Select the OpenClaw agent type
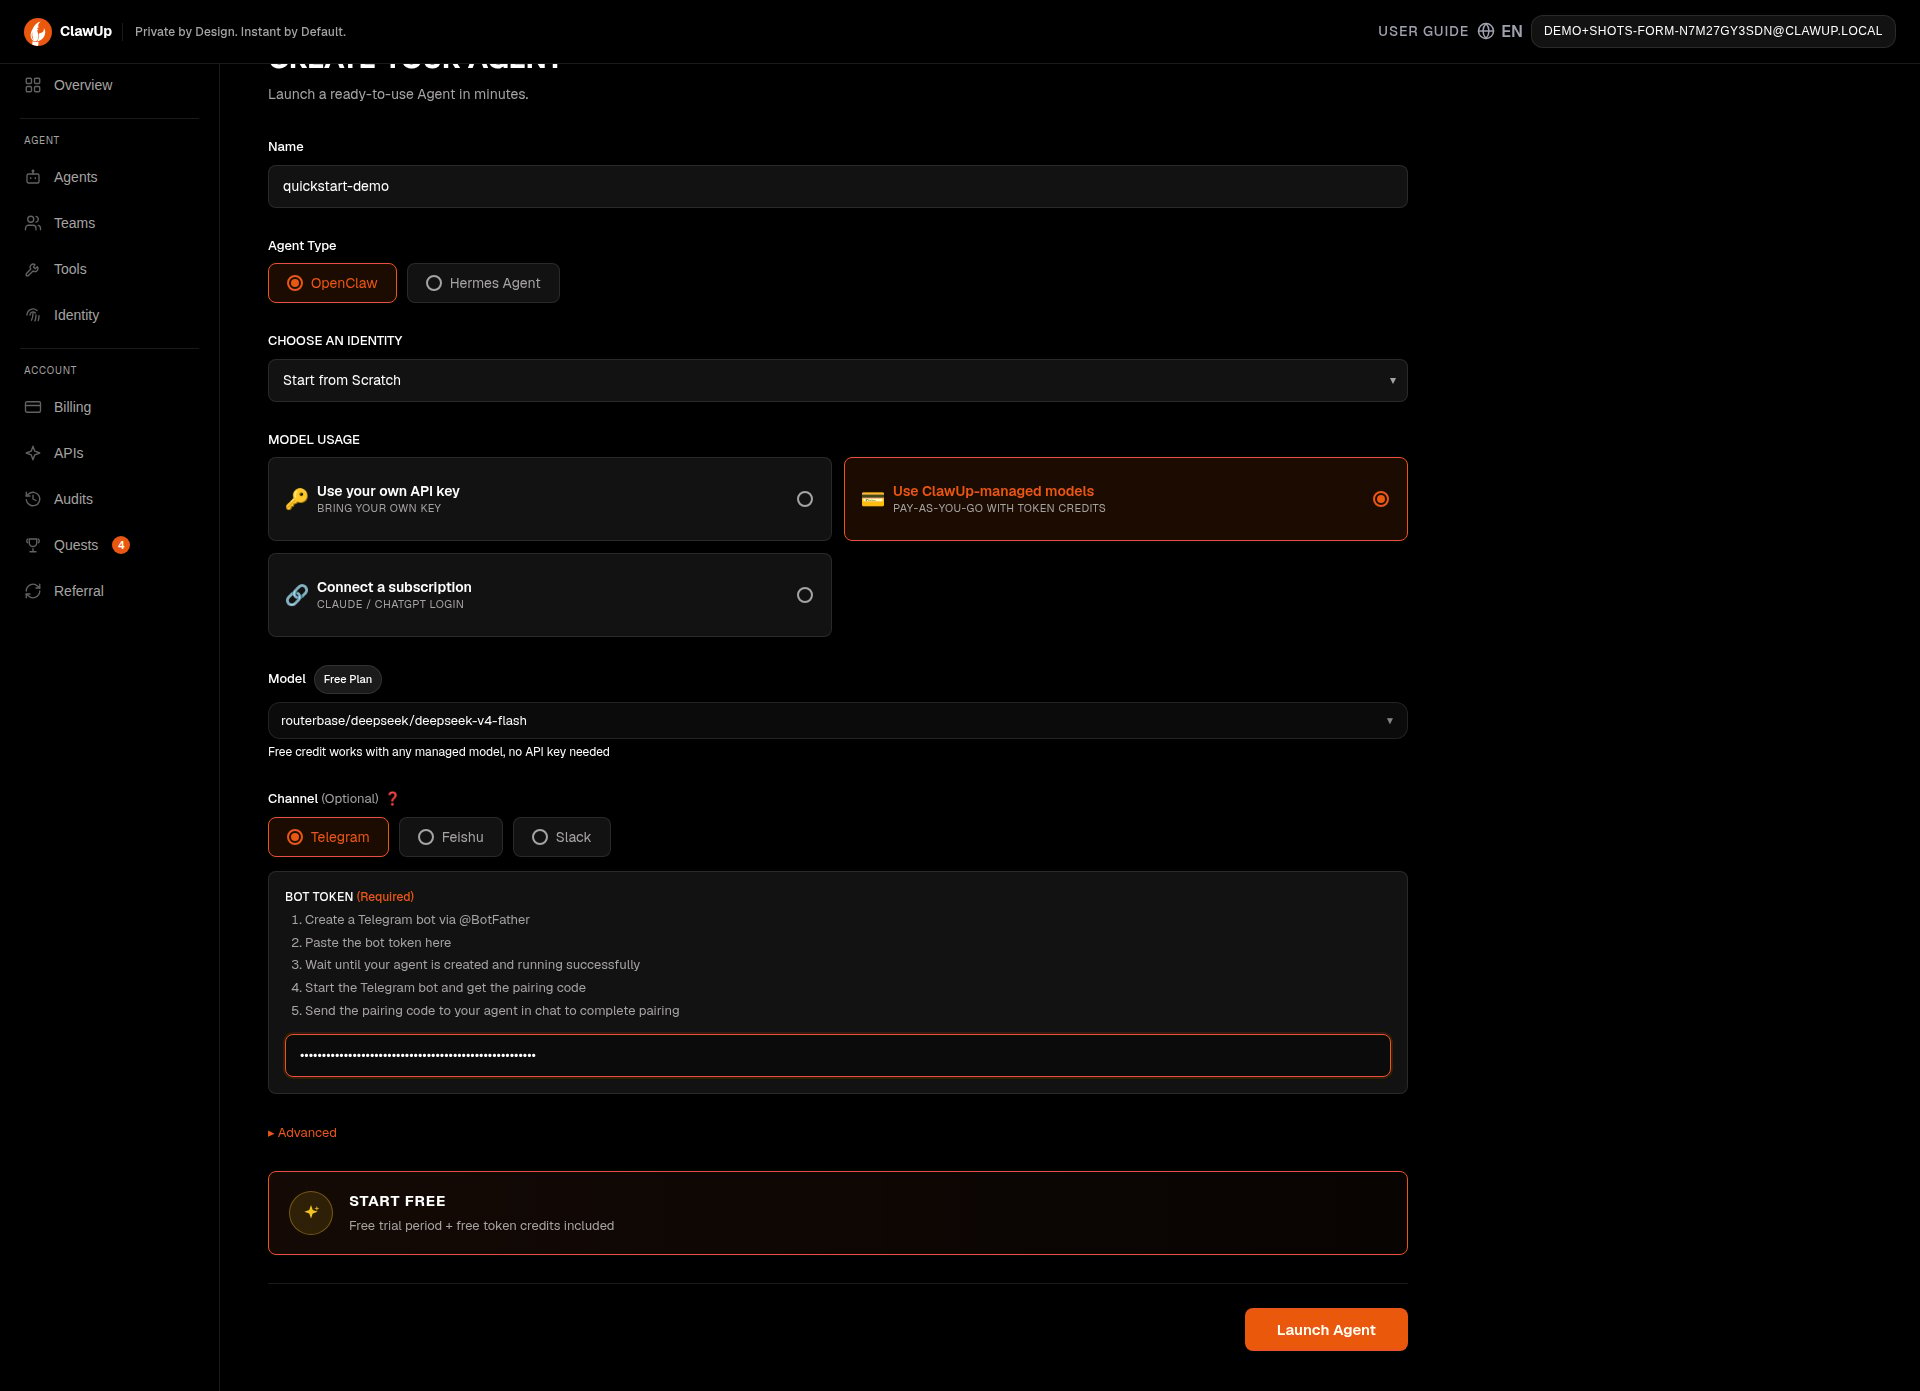The image size is (1920, 1391). coord(332,283)
